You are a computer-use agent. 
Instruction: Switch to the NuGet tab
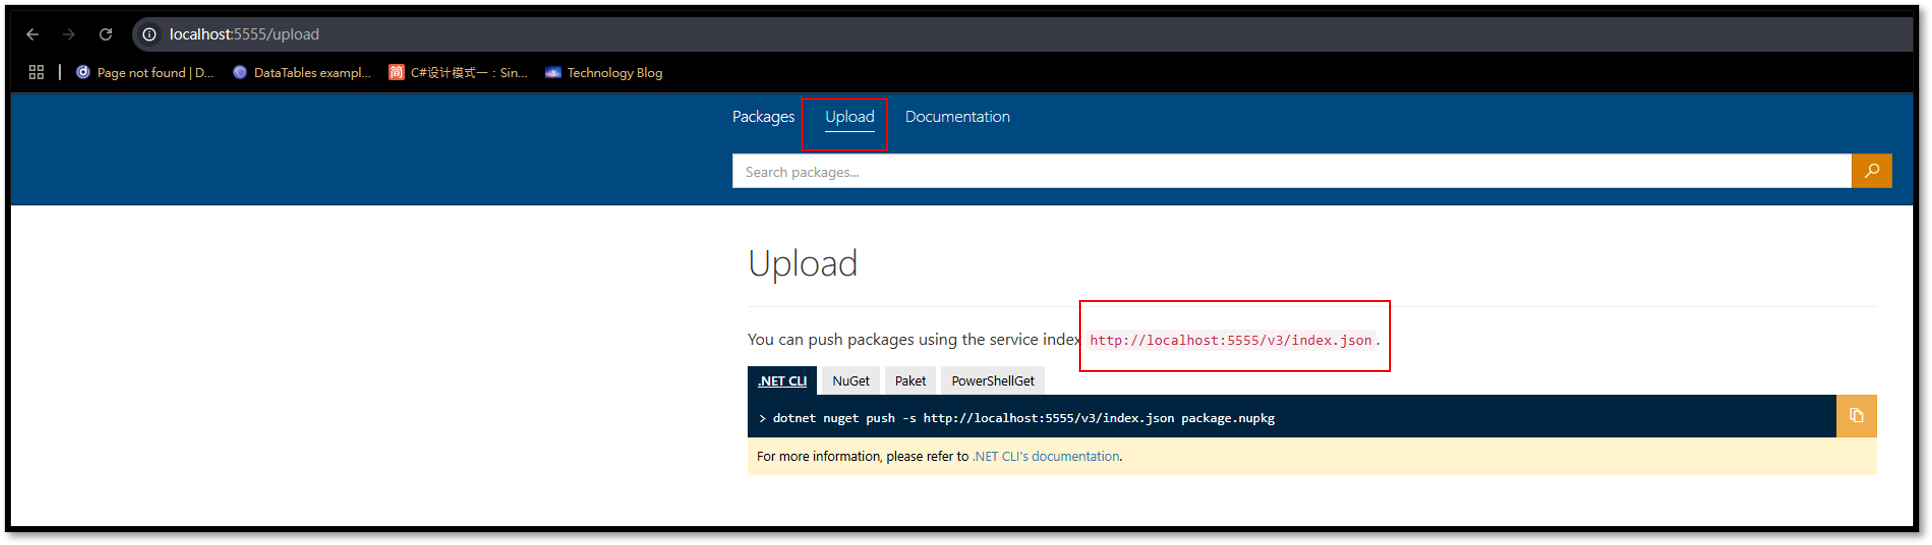coord(851,381)
